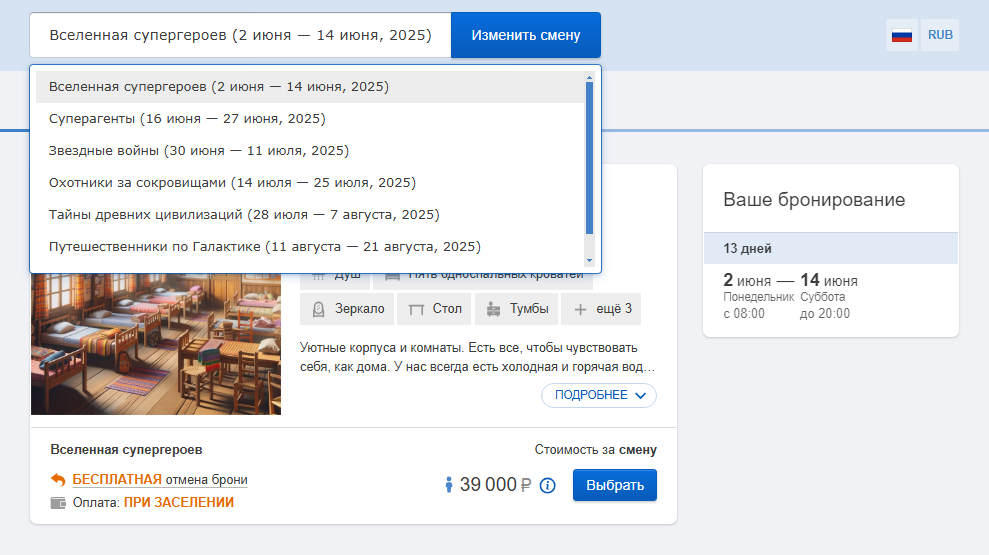
Task: Click the Тумбы amenity tag
Action: tap(516, 309)
